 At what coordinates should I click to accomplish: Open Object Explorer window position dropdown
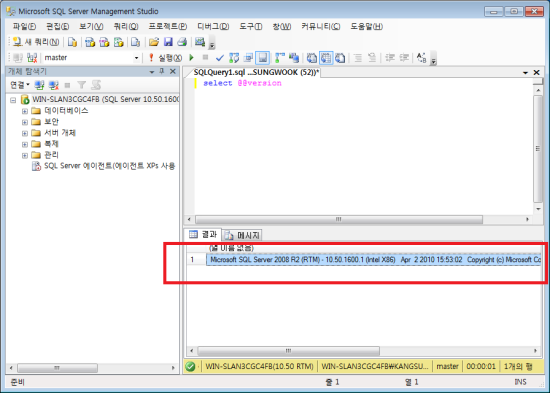tap(152, 72)
